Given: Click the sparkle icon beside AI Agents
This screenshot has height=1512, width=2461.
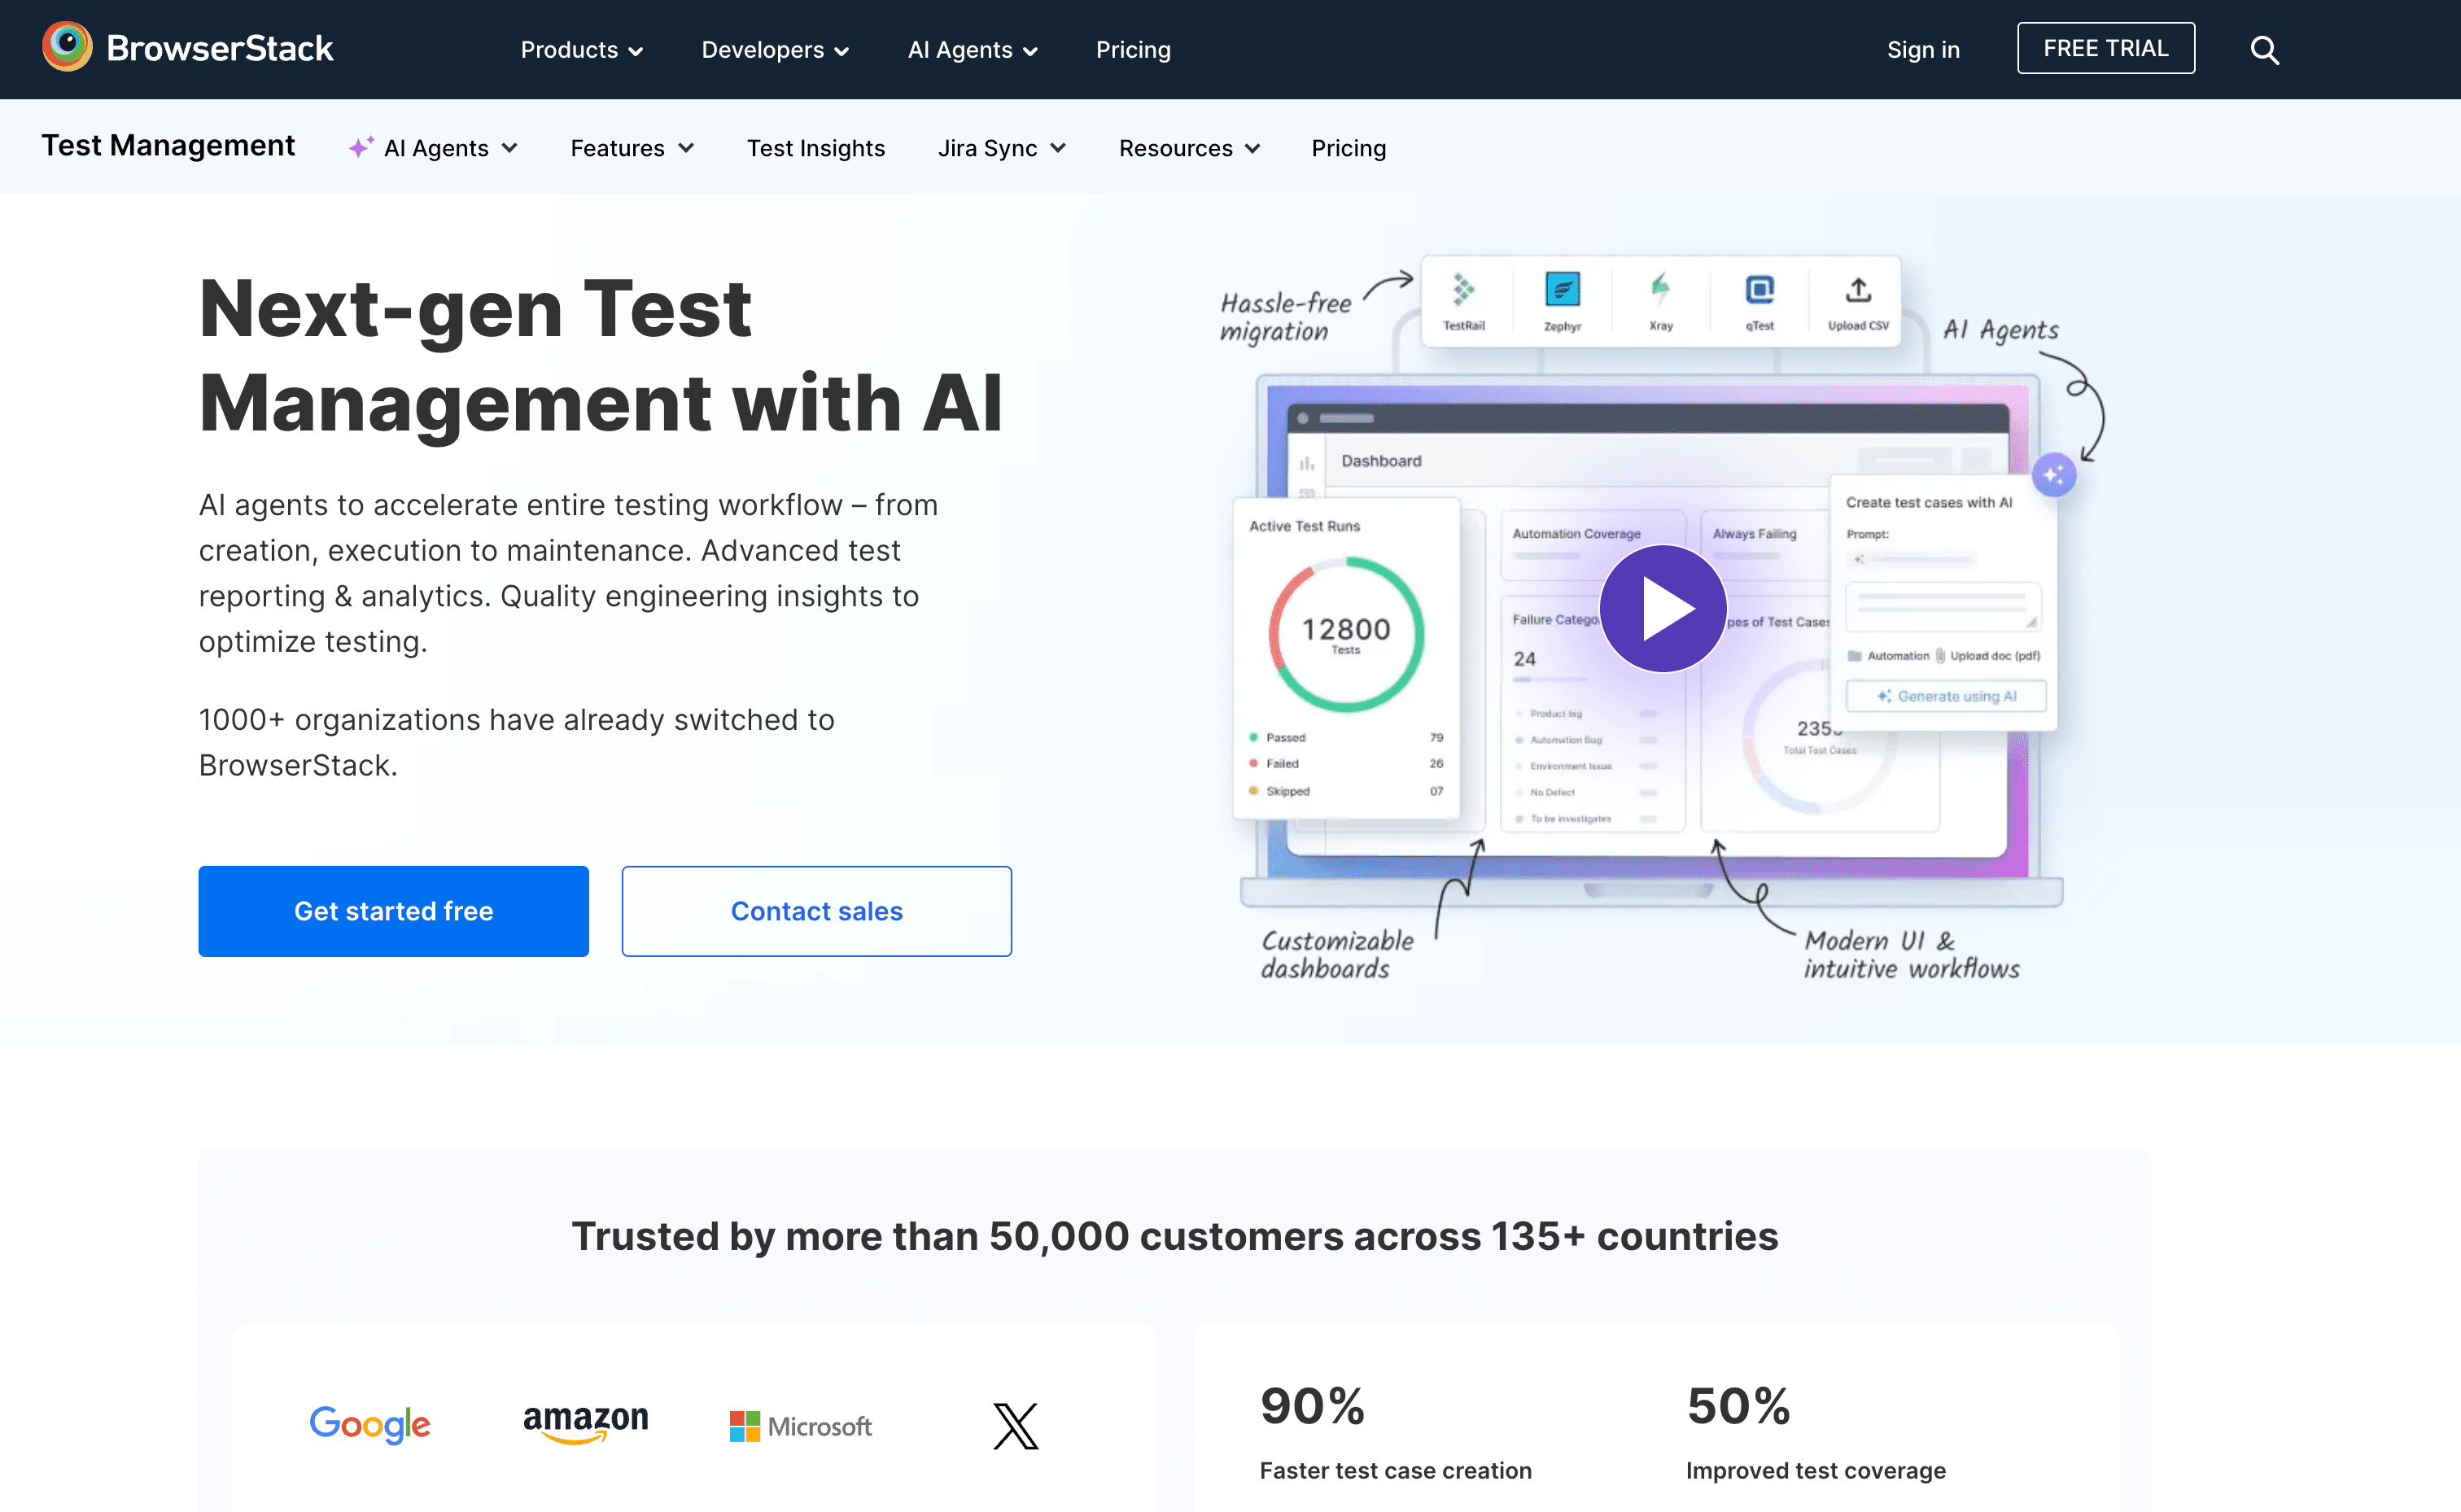Looking at the screenshot, I should tap(361, 148).
